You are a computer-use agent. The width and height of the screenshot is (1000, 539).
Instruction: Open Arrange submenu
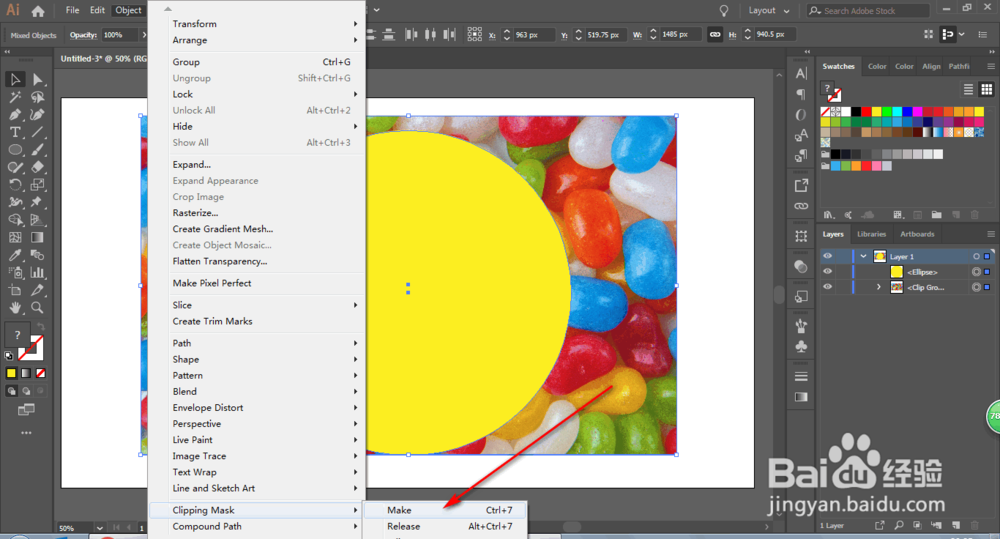256,40
